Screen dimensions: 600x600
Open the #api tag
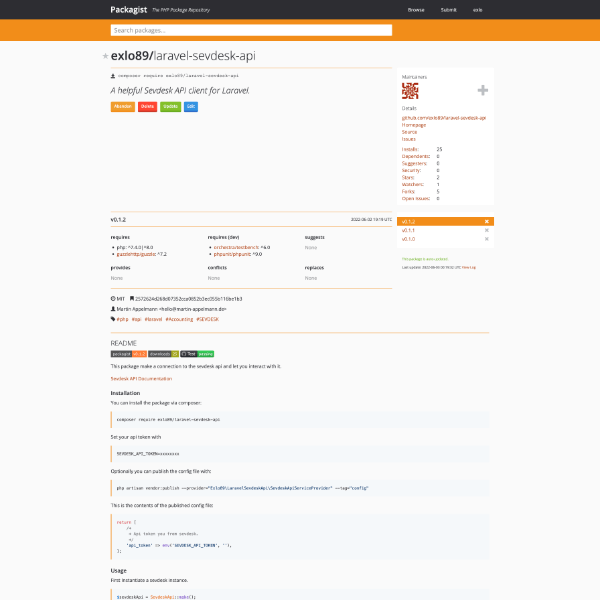coord(137,319)
